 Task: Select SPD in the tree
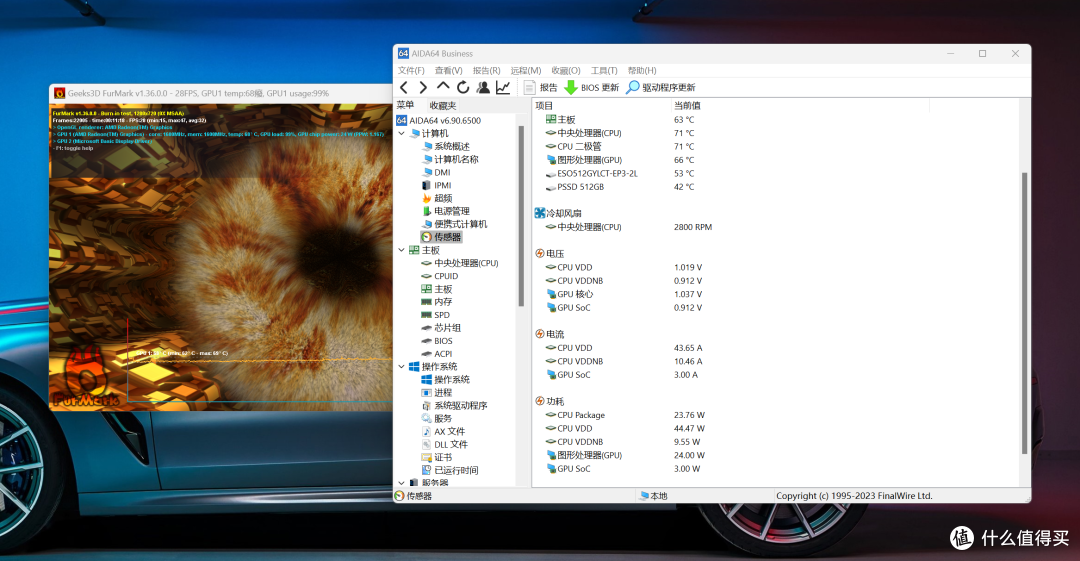click(x=435, y=315)
